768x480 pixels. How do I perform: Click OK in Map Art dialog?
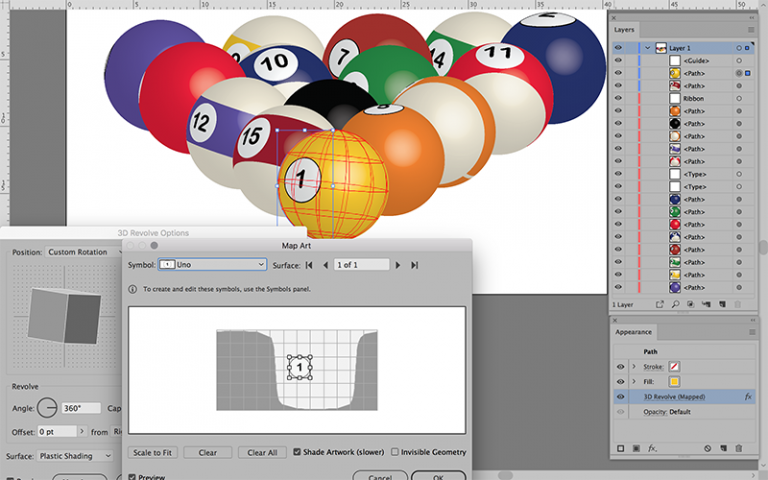coord(438,476)
